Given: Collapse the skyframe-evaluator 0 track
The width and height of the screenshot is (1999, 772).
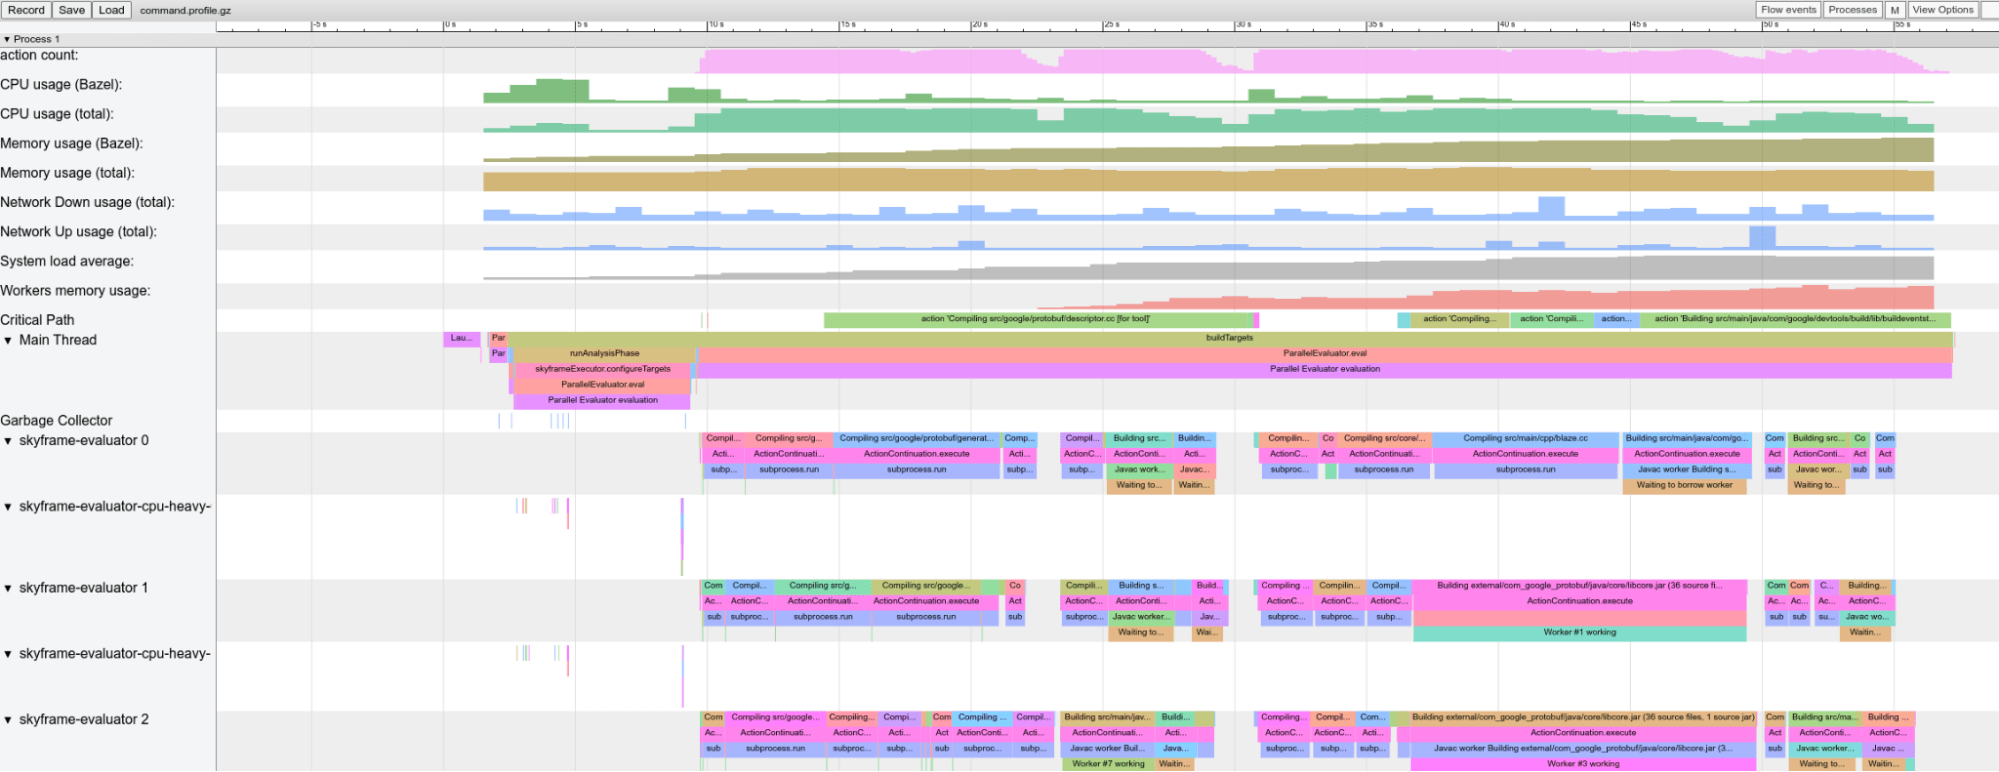Looking at the screenshot, I should 8,441.
